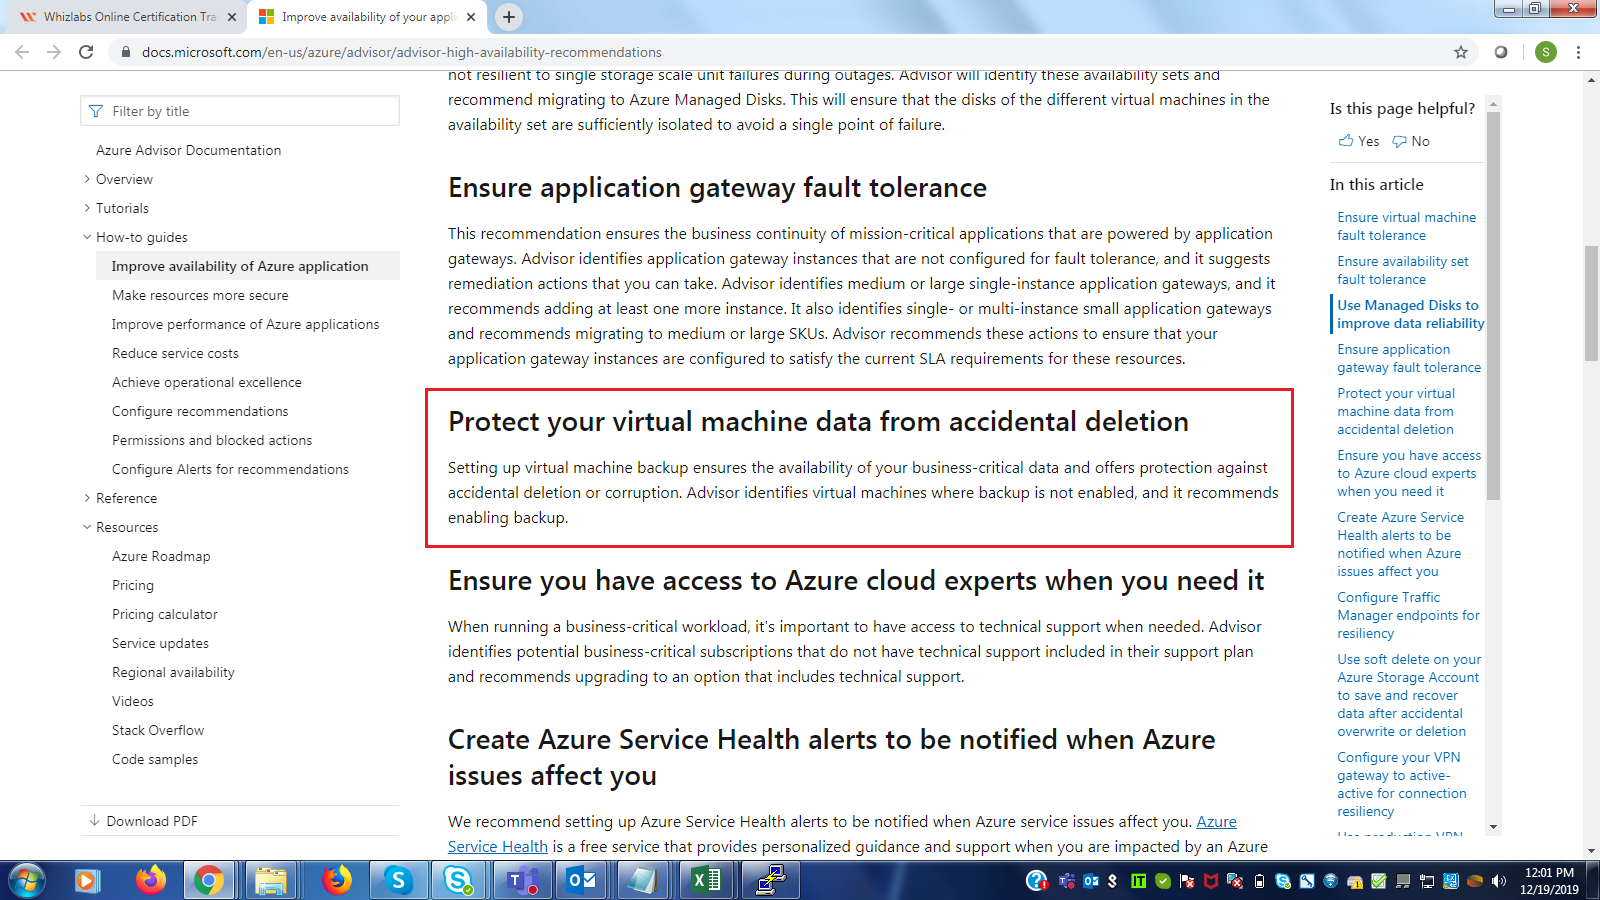Open the volume speaker tray icon
1600x900 pixels.
point(1498,881)
